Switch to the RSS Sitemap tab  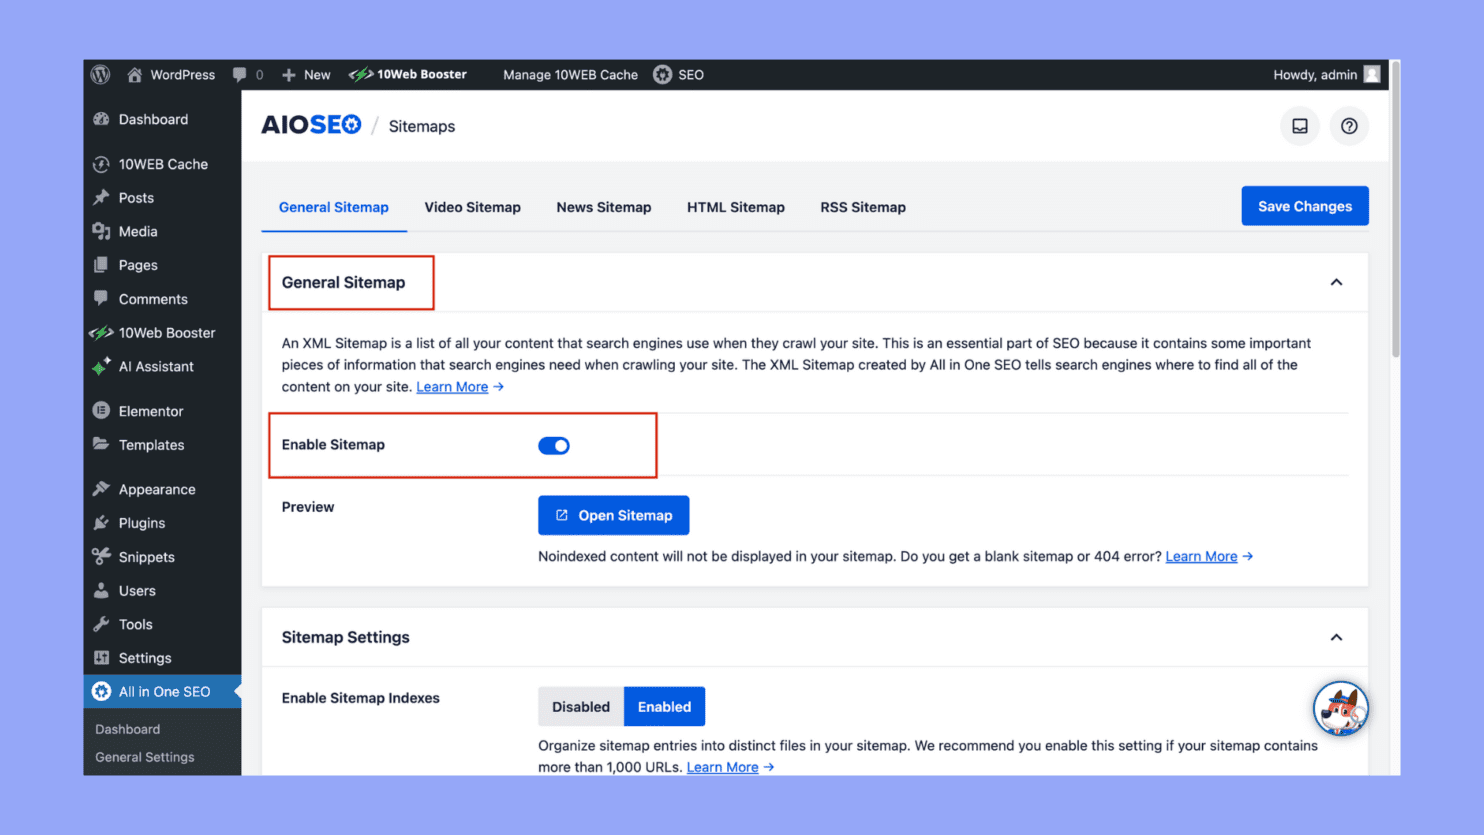click(x=863, y=207)
